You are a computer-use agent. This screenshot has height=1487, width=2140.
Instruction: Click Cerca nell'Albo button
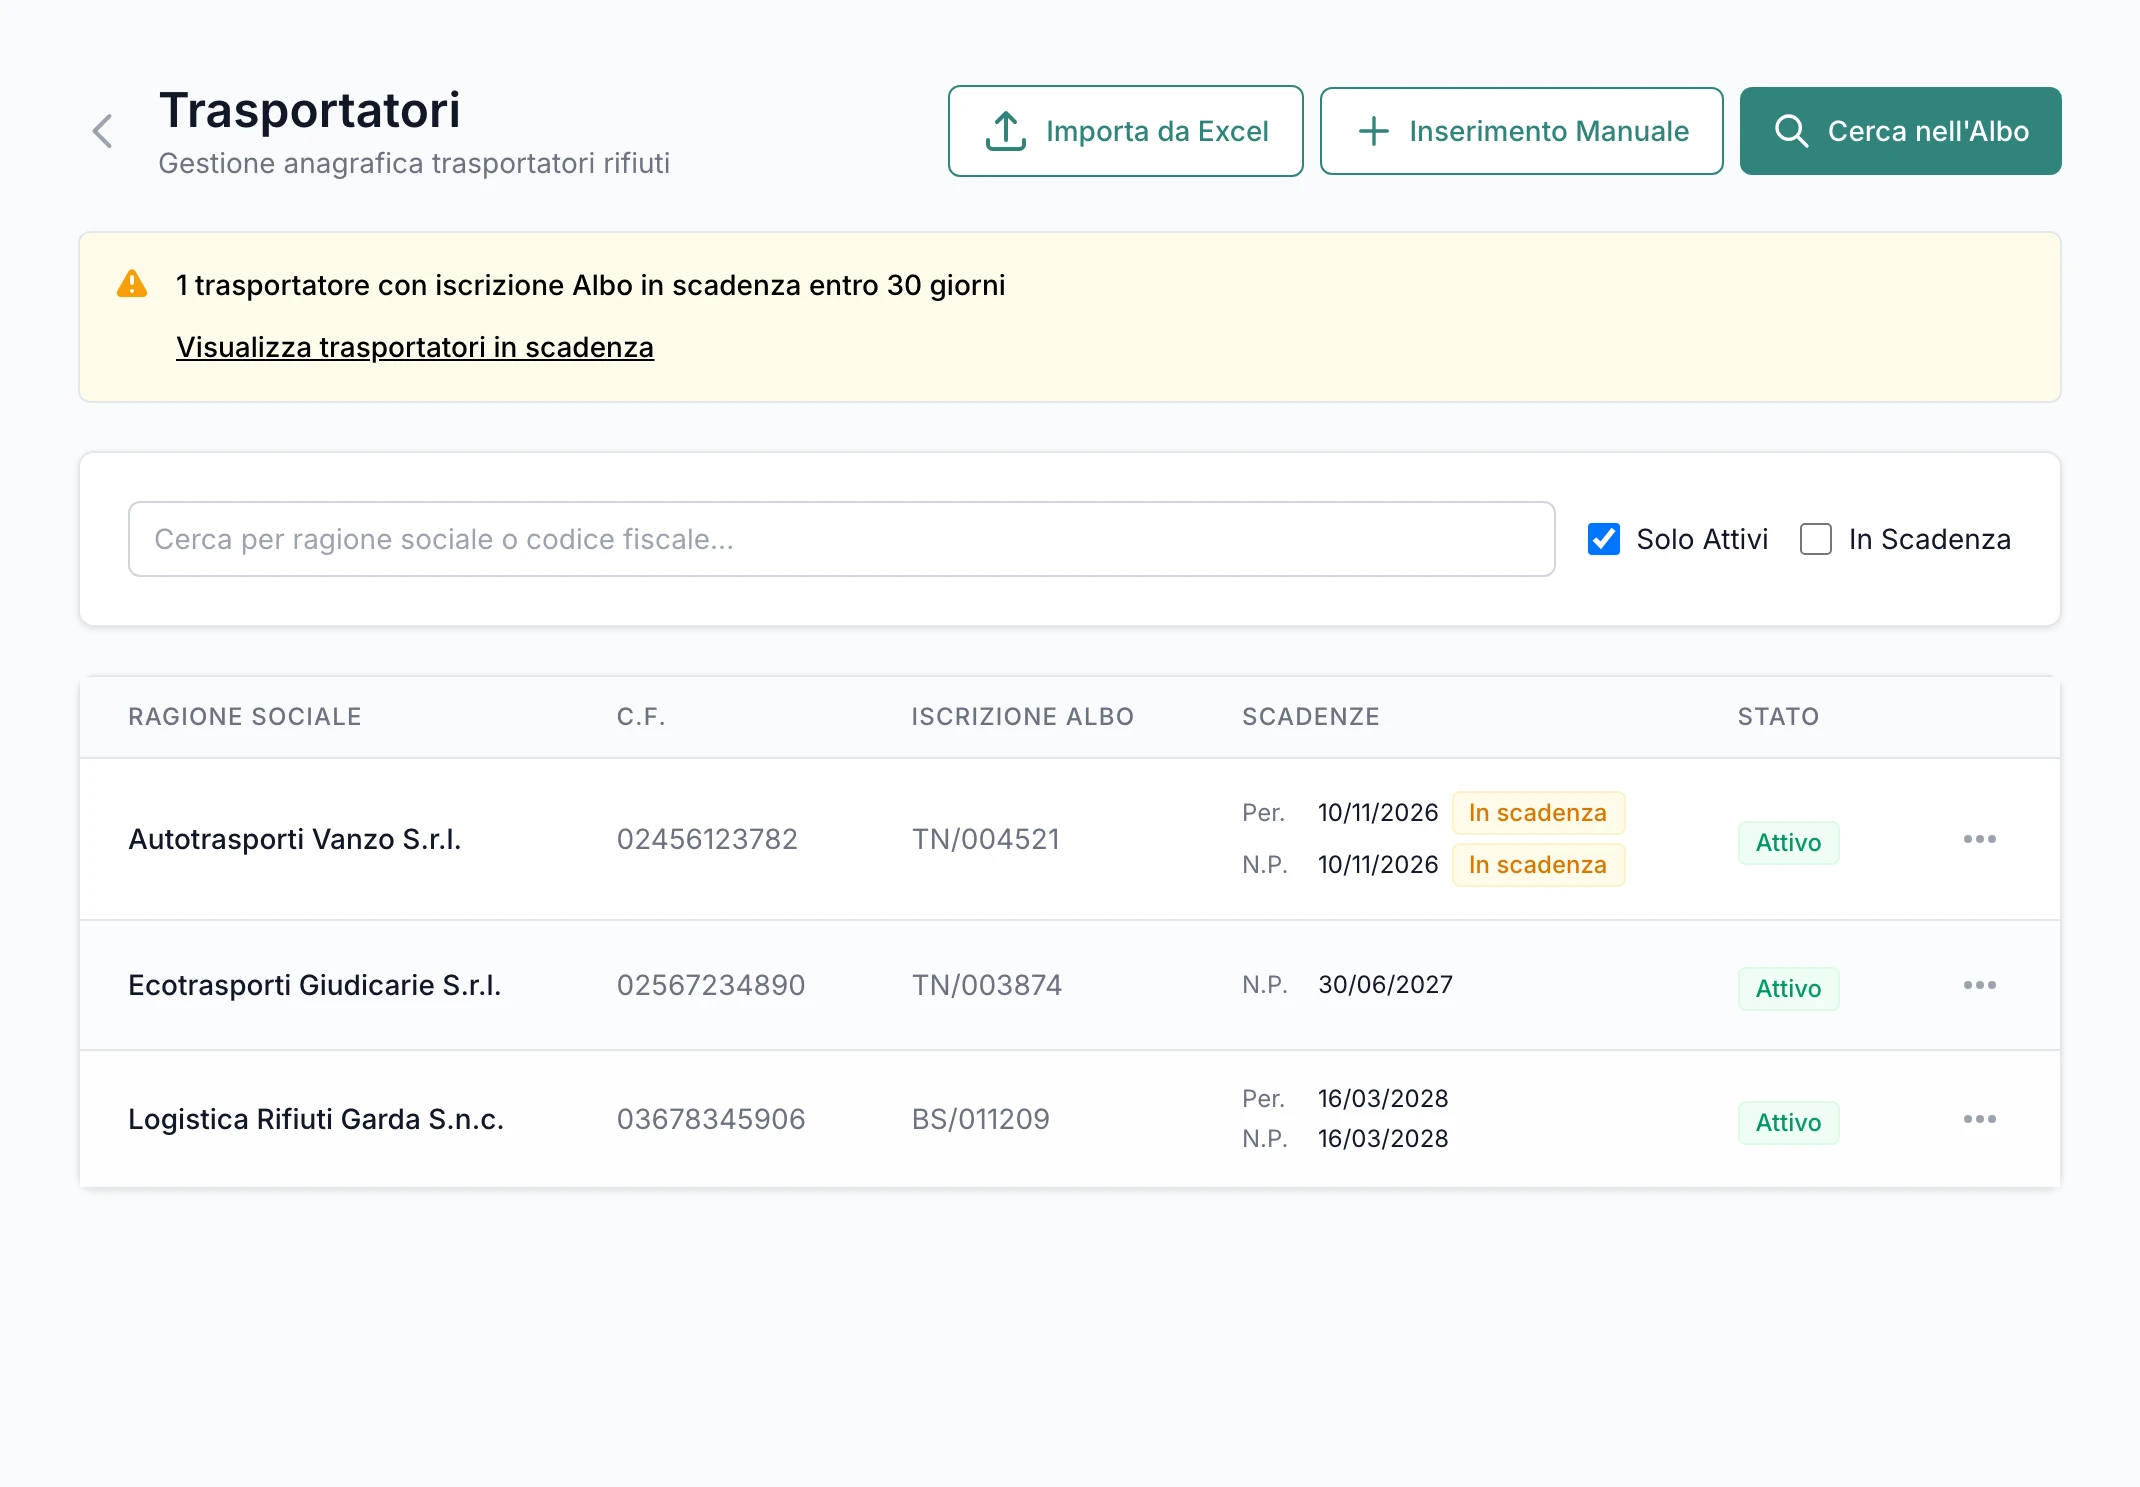click(1900, 131)
